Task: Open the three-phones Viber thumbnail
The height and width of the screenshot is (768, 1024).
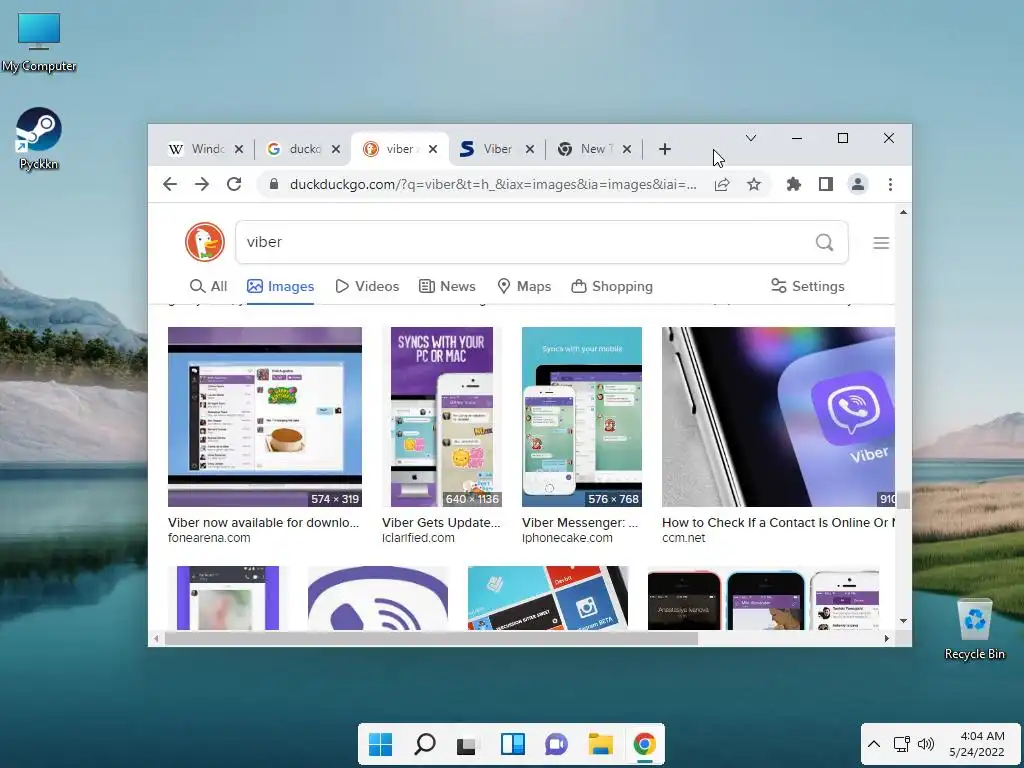Action: pos(763,598)
